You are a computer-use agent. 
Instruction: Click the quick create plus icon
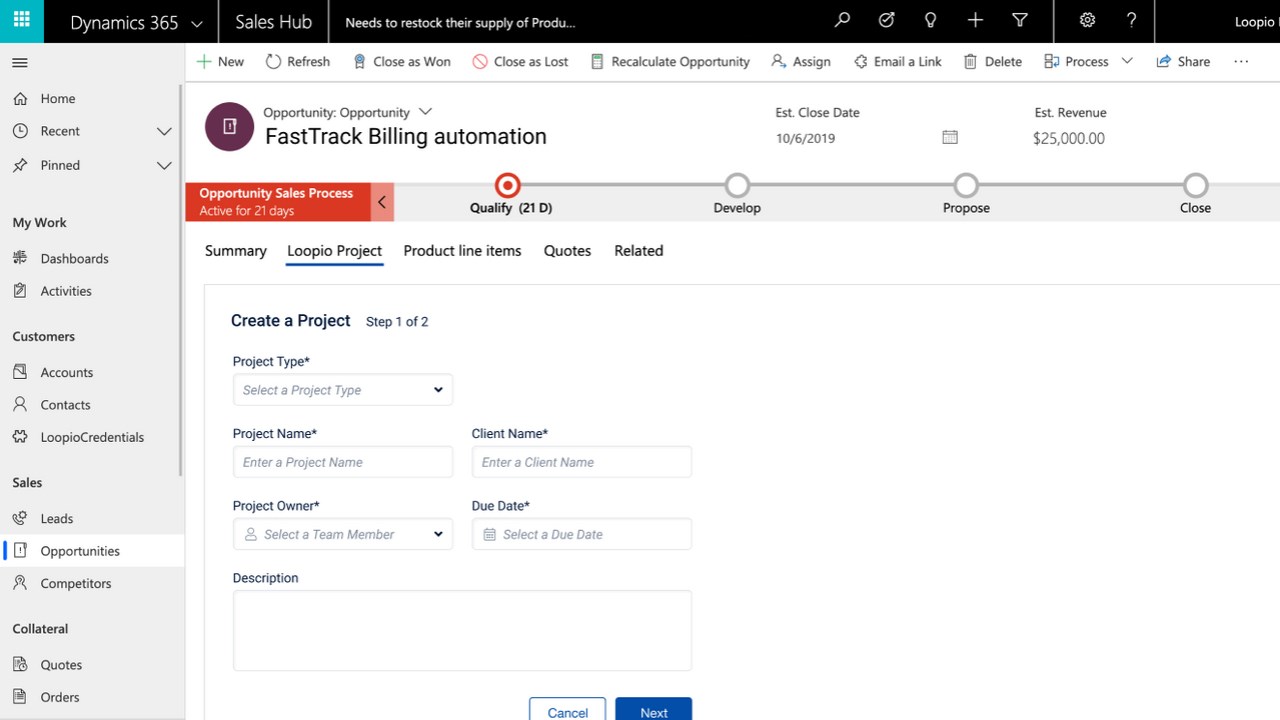coord(975,20)
